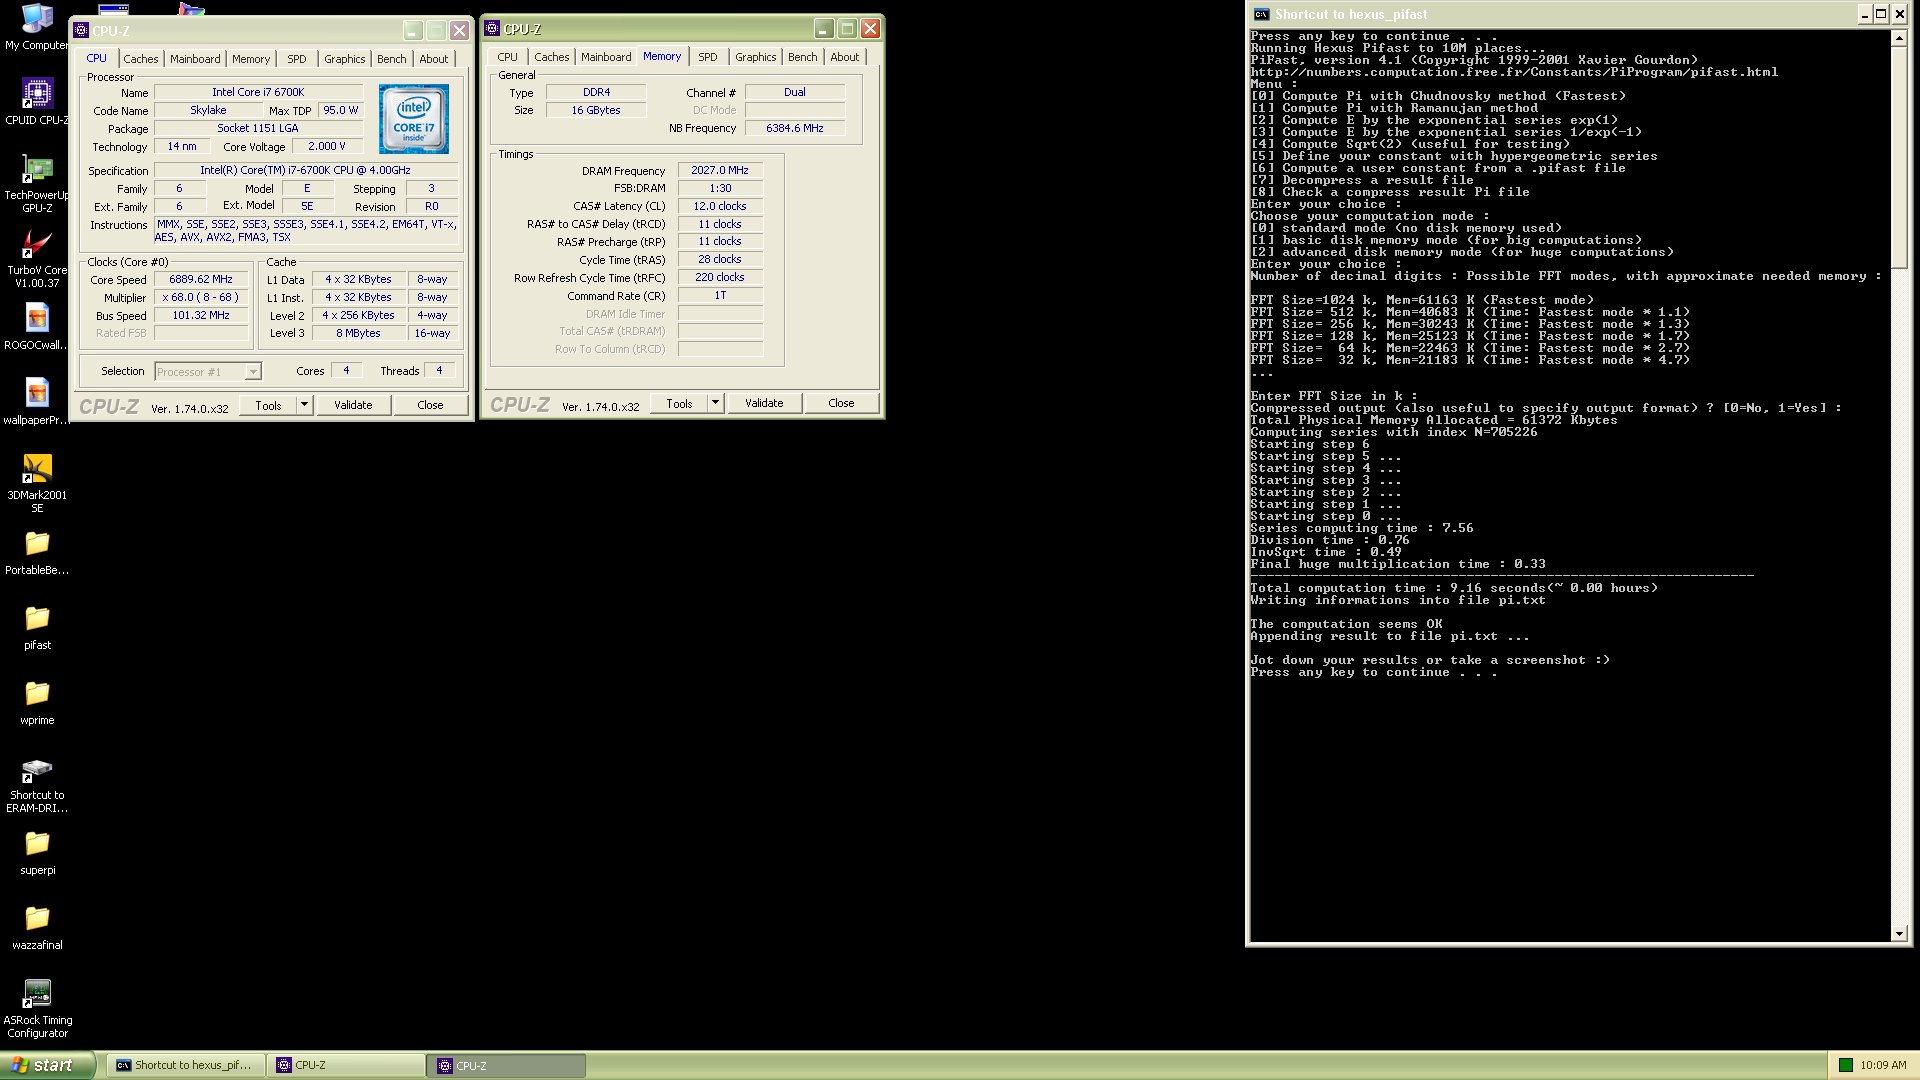This screenshot has width=1920, height=1080.
Task: Open the My Computer desktop icon
Action: pyautogui.click(x=37, y=27)
